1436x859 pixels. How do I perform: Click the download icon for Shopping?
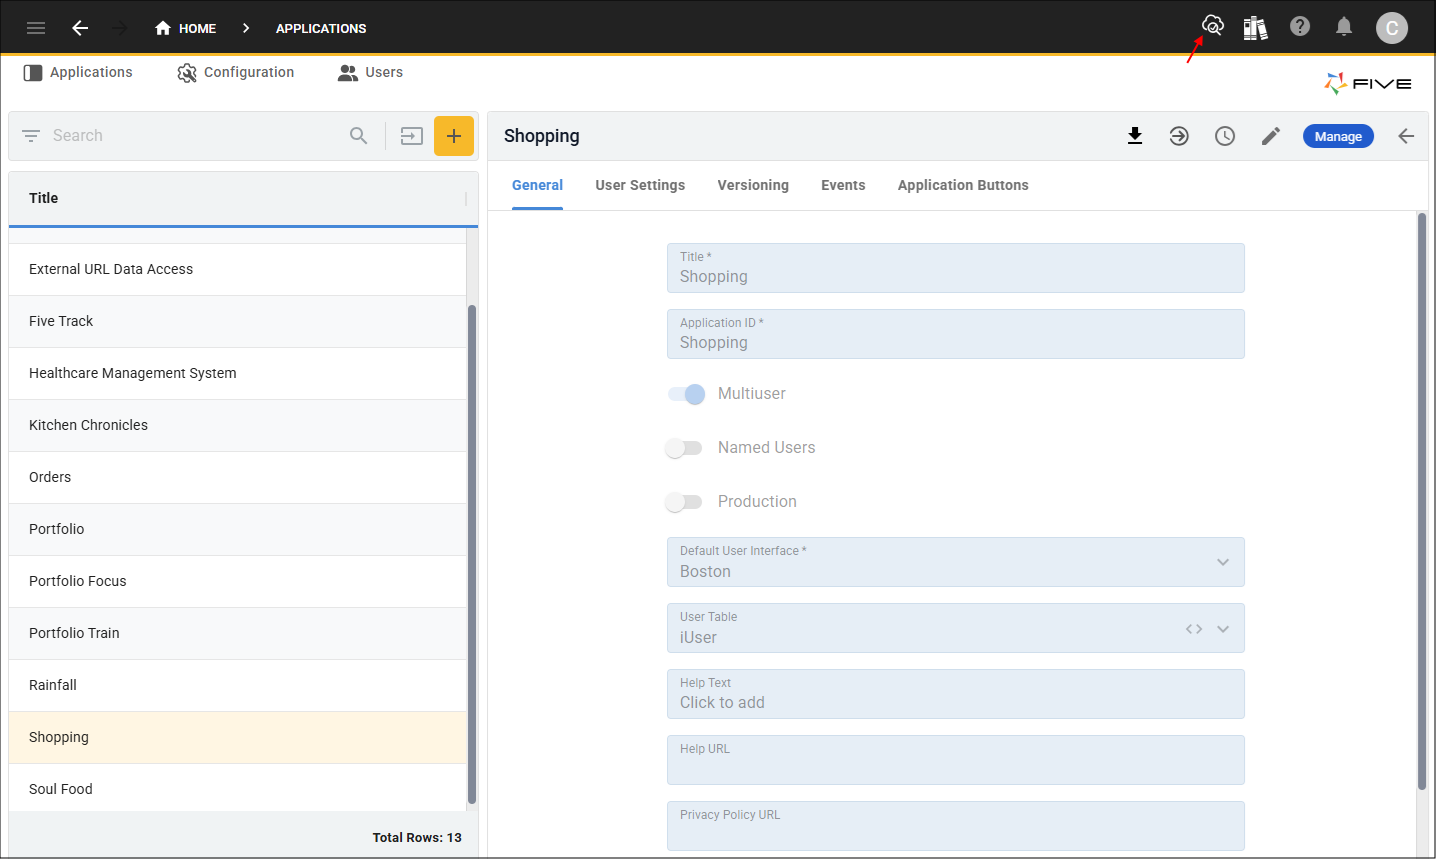pyautogui.click(x=1135, y=136)
